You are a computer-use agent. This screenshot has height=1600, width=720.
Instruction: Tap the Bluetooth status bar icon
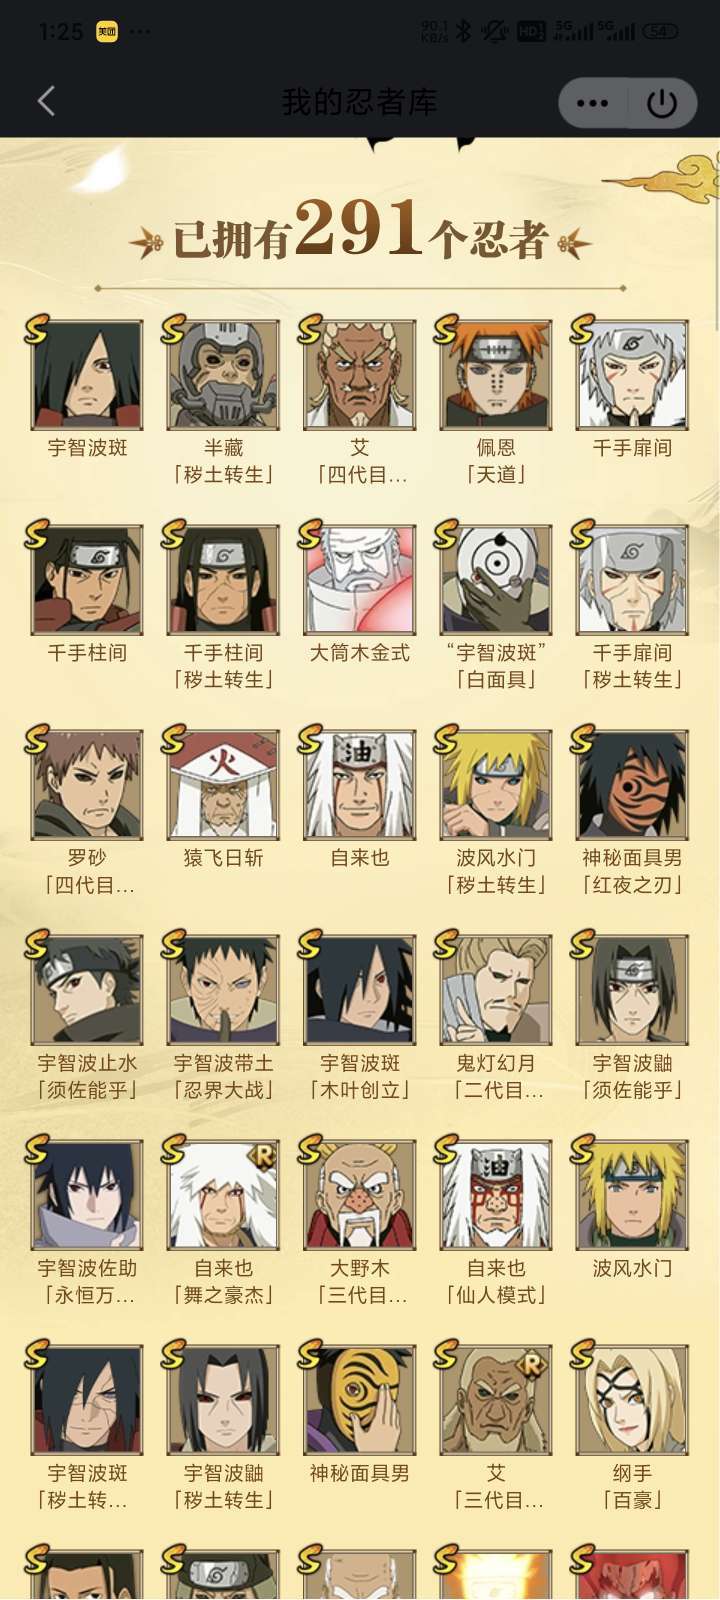[x=463, y=31]
